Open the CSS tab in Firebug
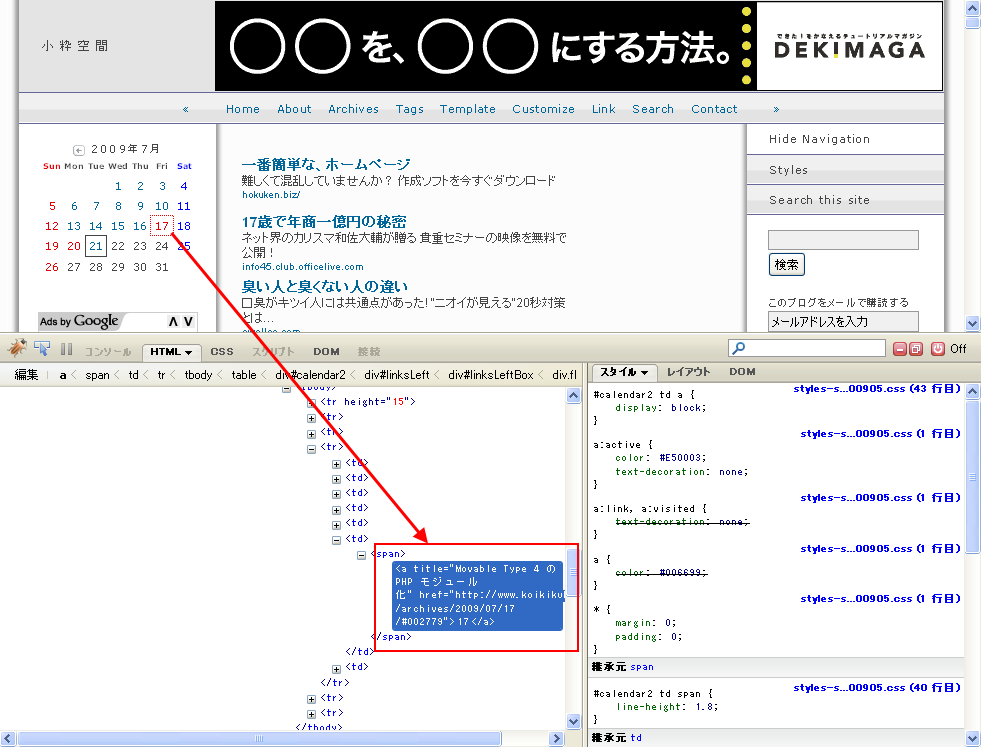The height and width of the screenshot is (747, 981). [x=222, y=352]
